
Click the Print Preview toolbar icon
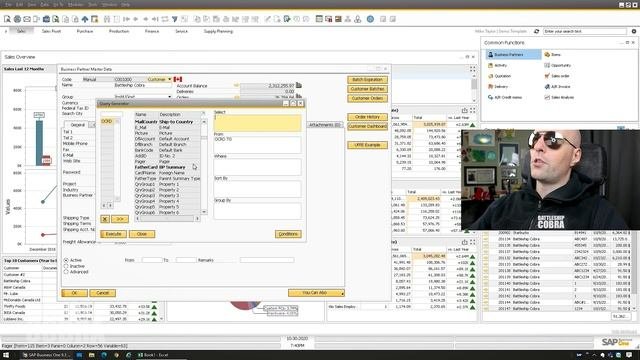pyautogui.click(x=7, y=19)
